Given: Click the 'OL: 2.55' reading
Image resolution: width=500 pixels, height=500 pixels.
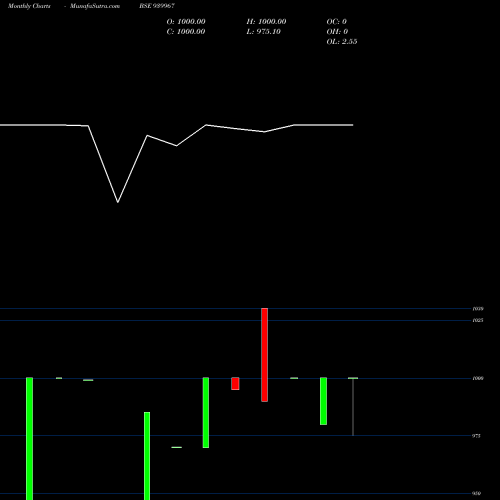Looking at the screenshot, I should [x=342, y=42].
